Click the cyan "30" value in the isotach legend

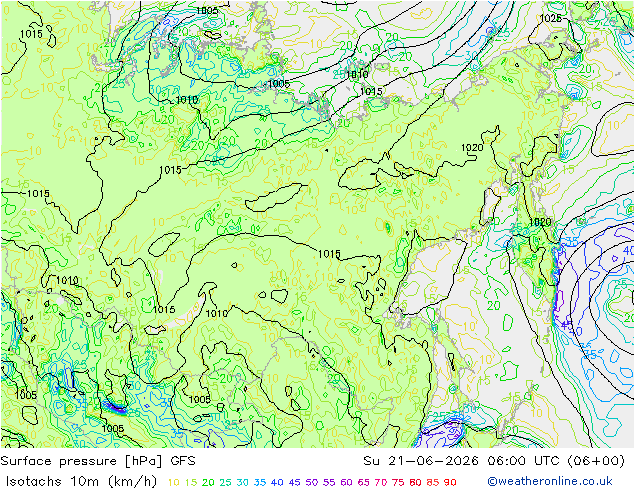click(x=243, y=482)
